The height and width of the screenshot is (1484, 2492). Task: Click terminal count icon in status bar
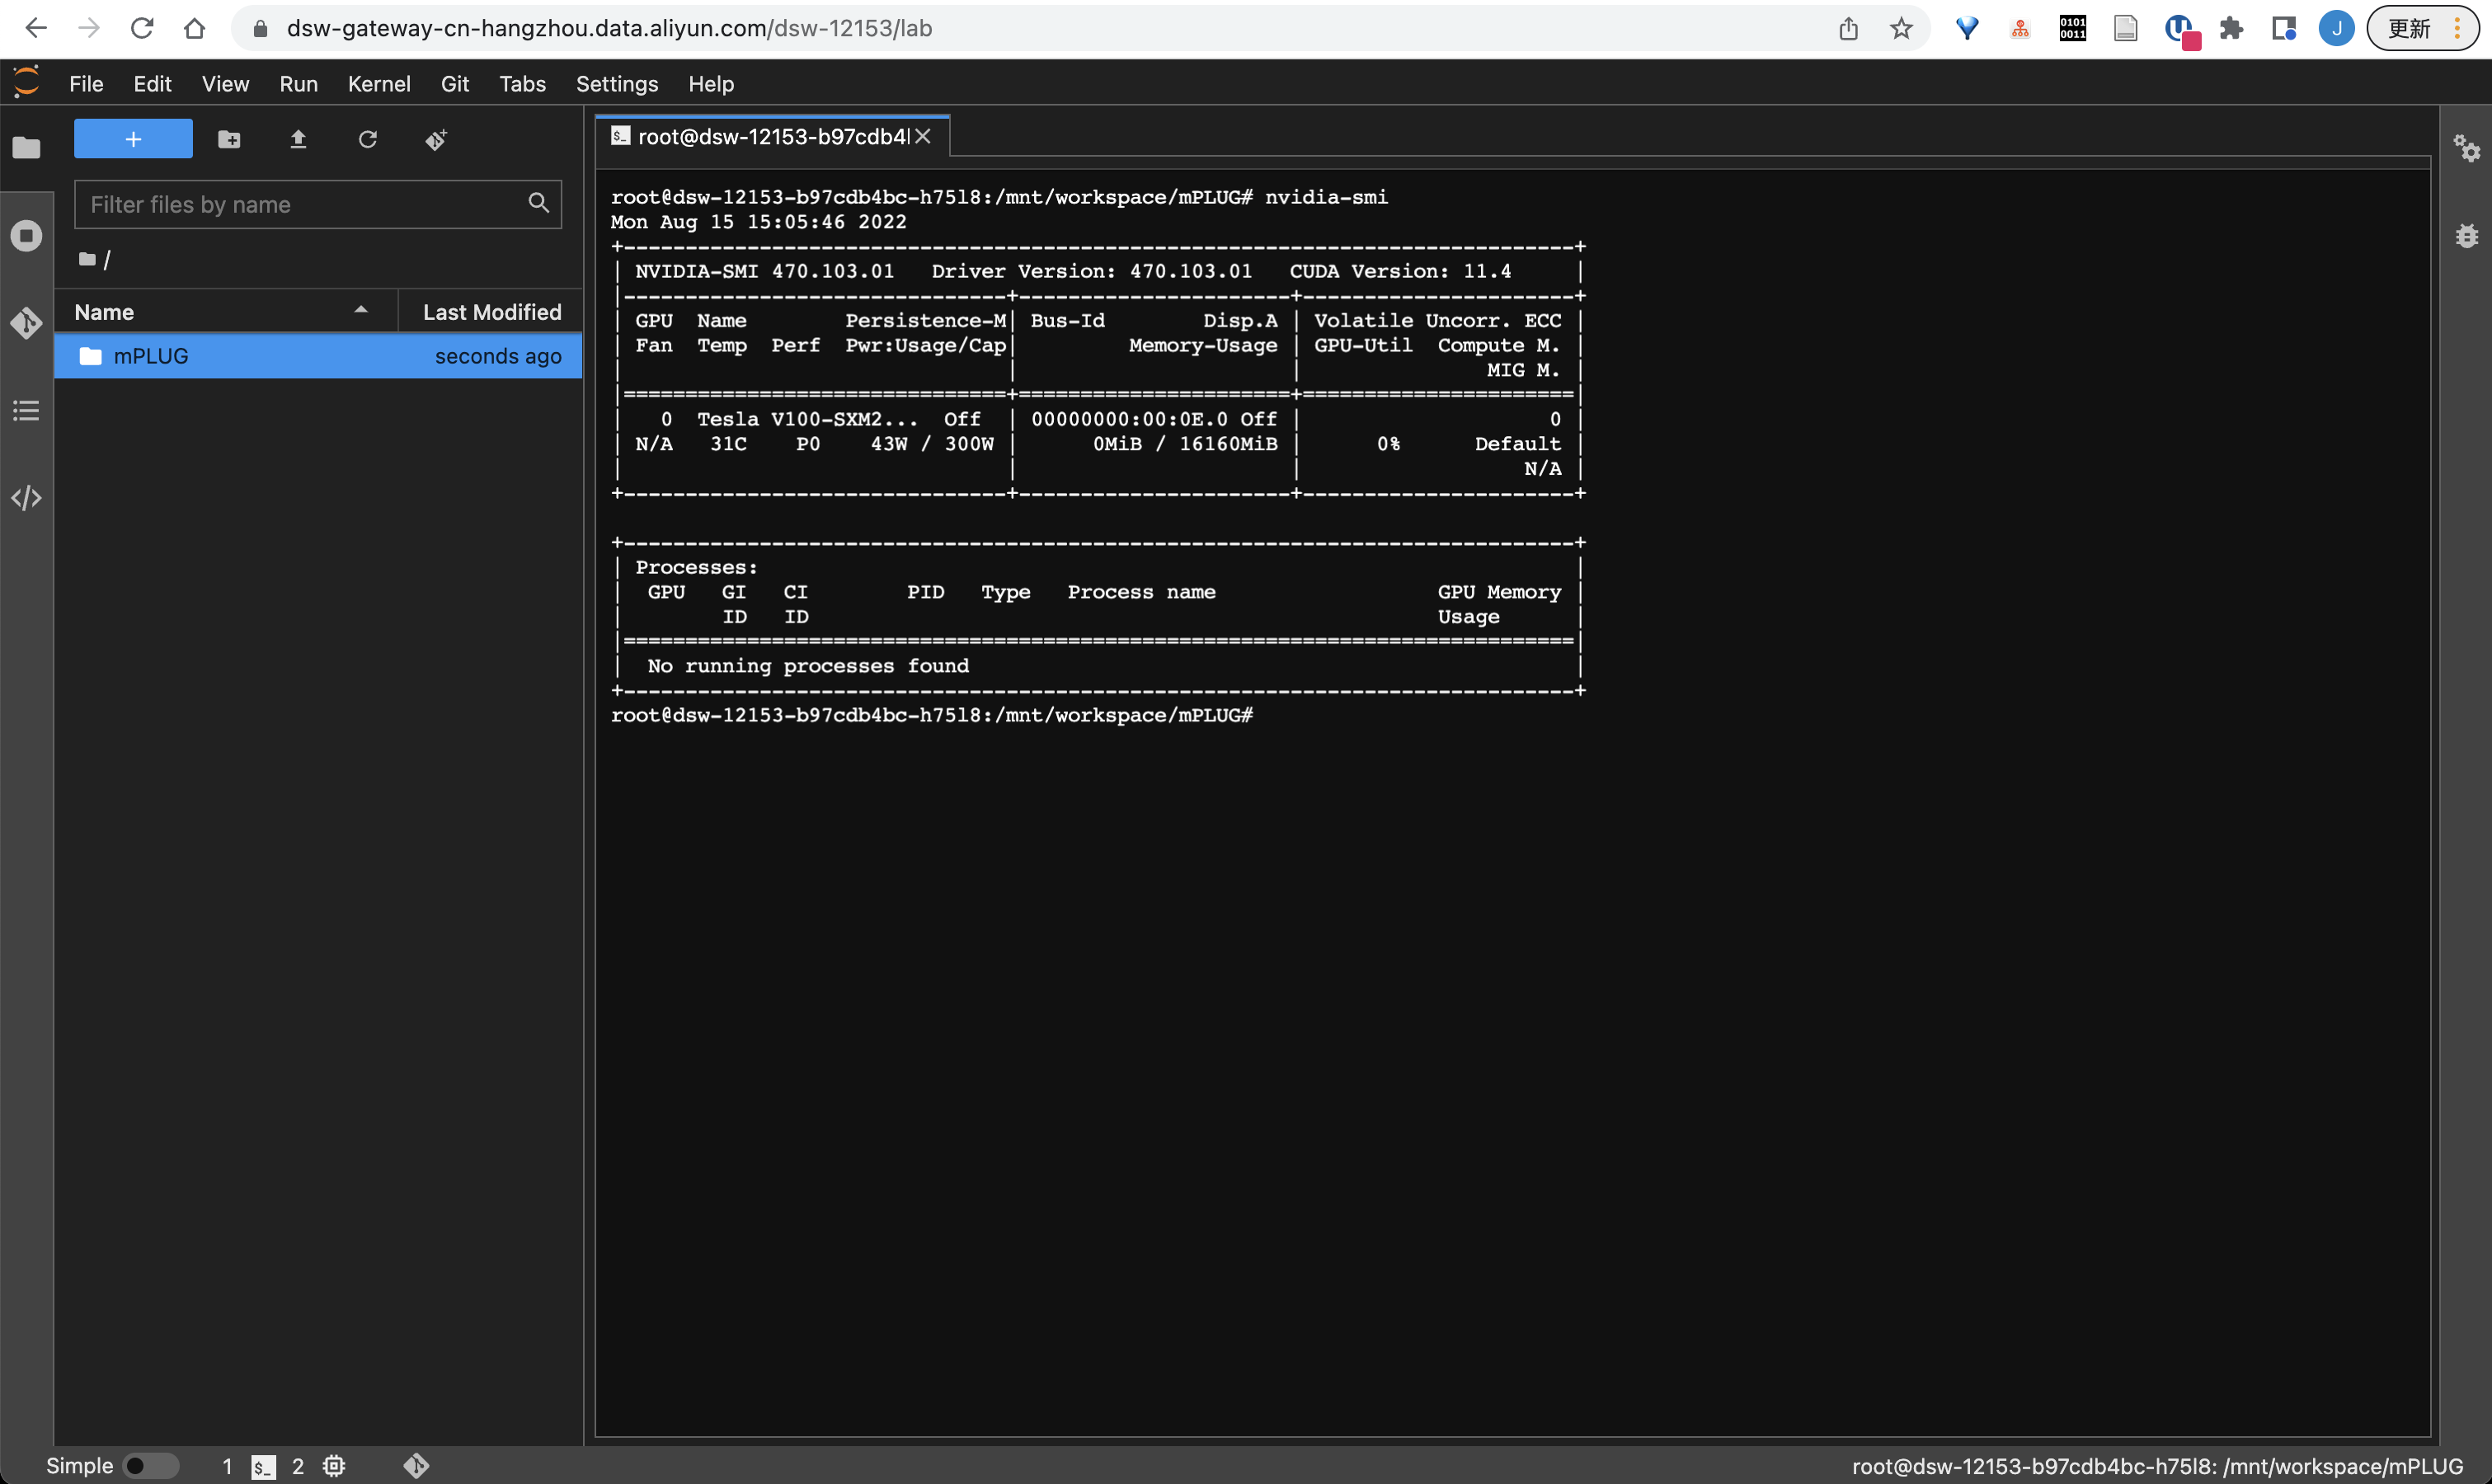pos(263,1466)
